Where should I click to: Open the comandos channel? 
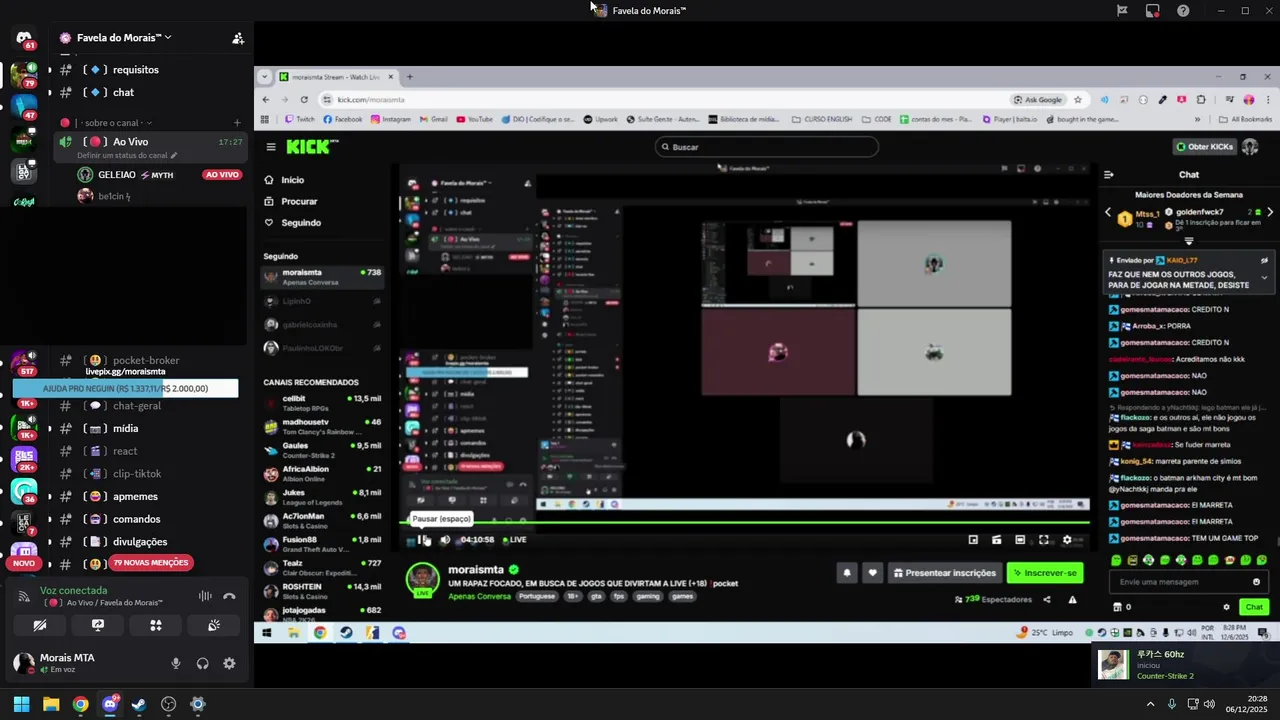[150, 519]
